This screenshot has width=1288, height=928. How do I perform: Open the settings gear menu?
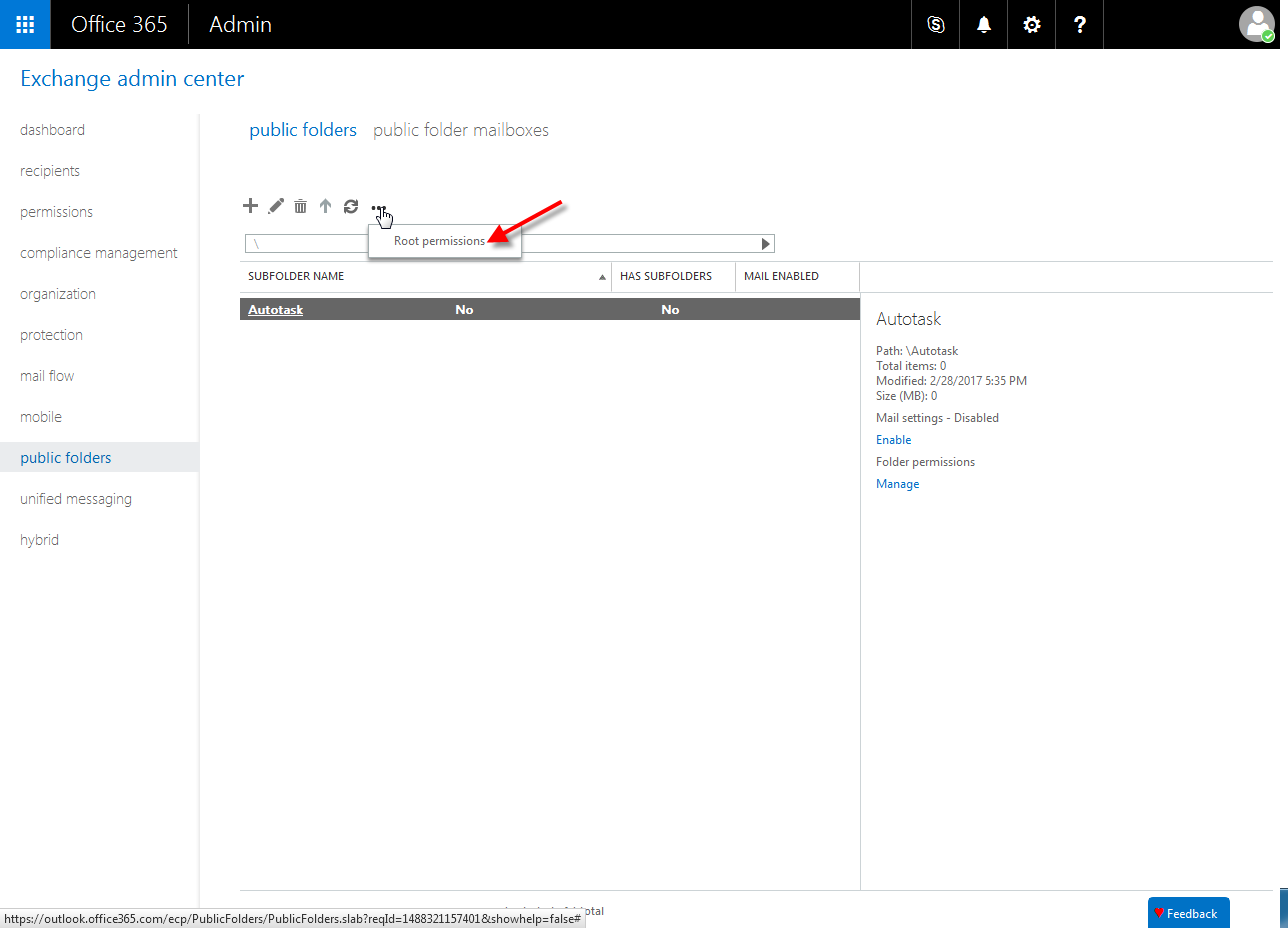[x=1032, y=24]
